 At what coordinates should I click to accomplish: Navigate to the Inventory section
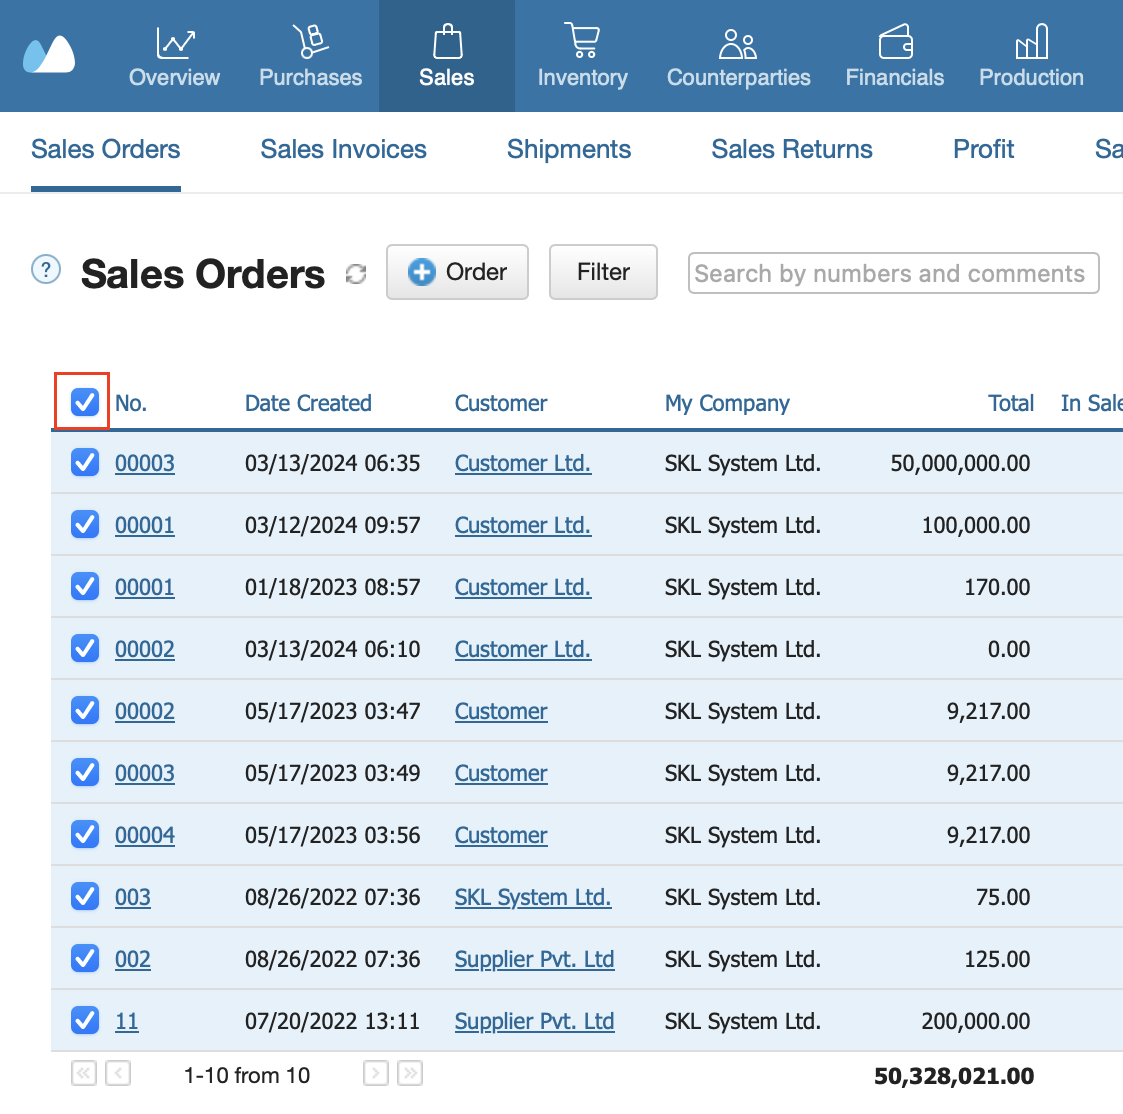(582, 56)
